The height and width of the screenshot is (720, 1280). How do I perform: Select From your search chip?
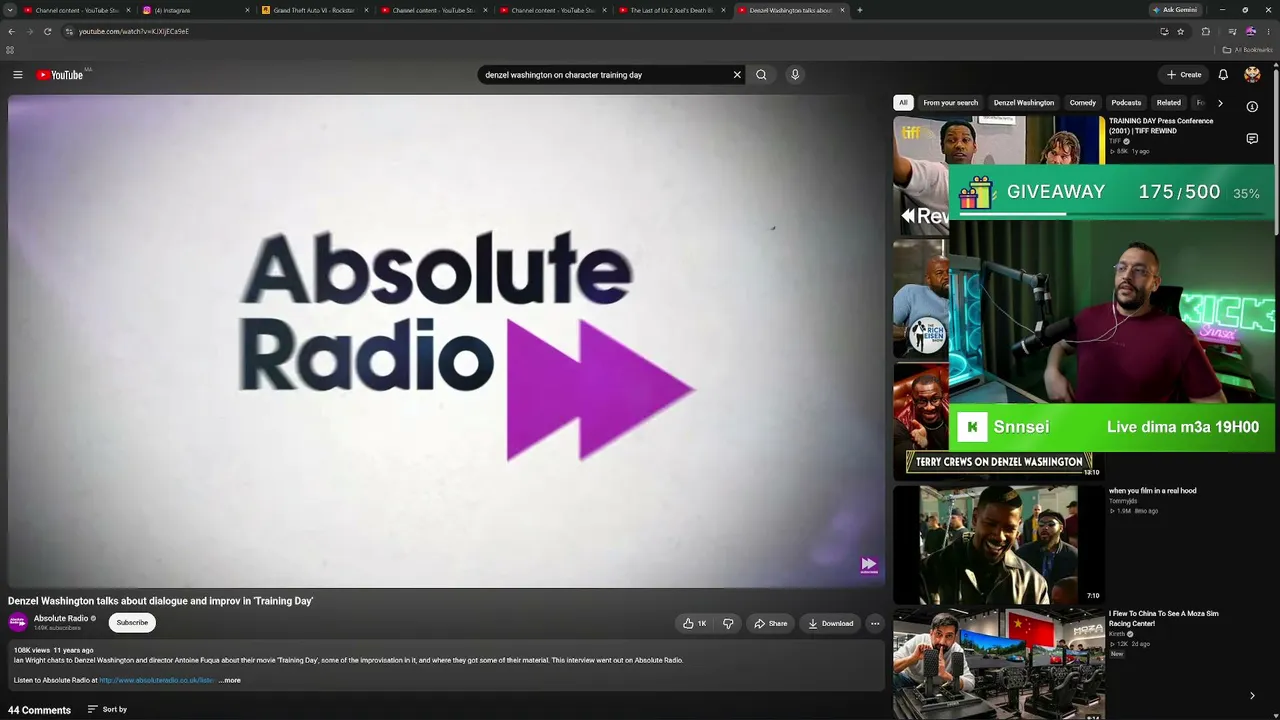(951, 103)
